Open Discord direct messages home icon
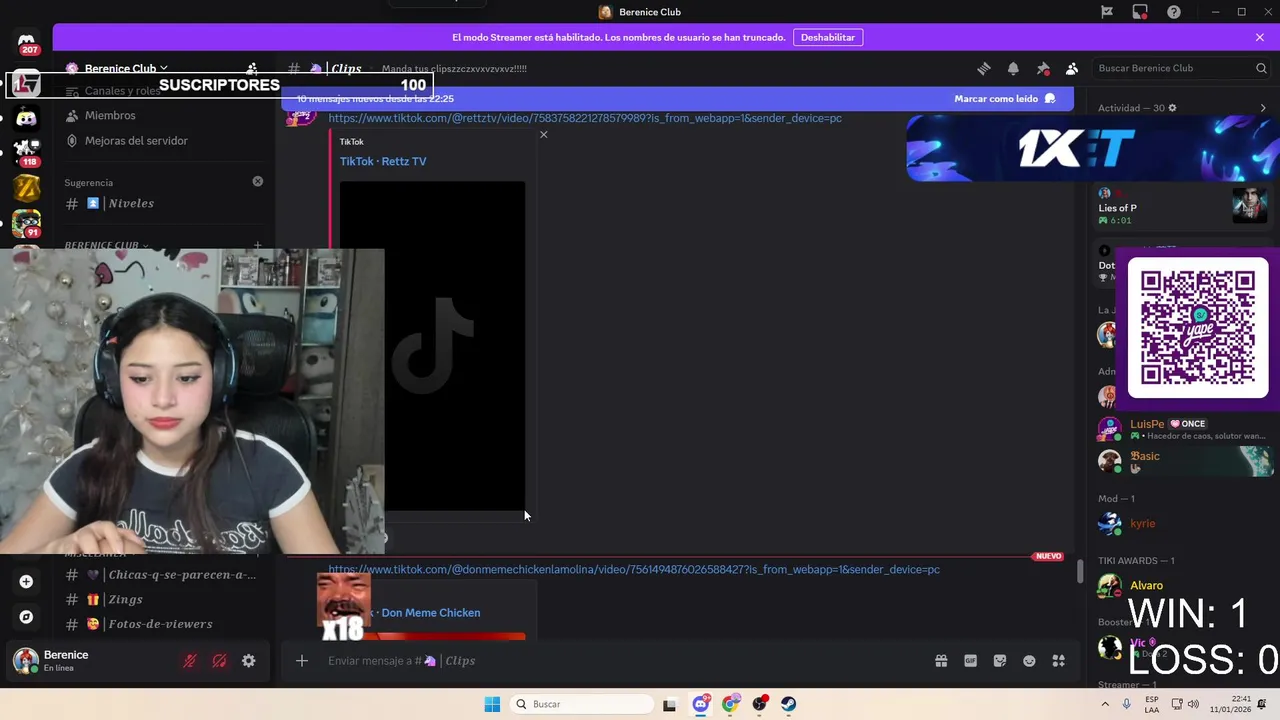This screenshot has height=720, width=1280. 27,44
